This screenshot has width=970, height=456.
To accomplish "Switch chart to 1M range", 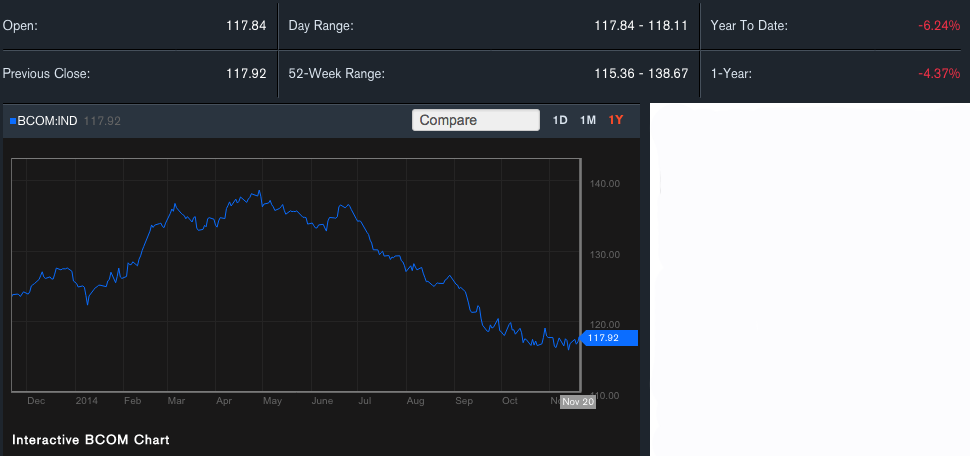I will click(x=588, y=120).
